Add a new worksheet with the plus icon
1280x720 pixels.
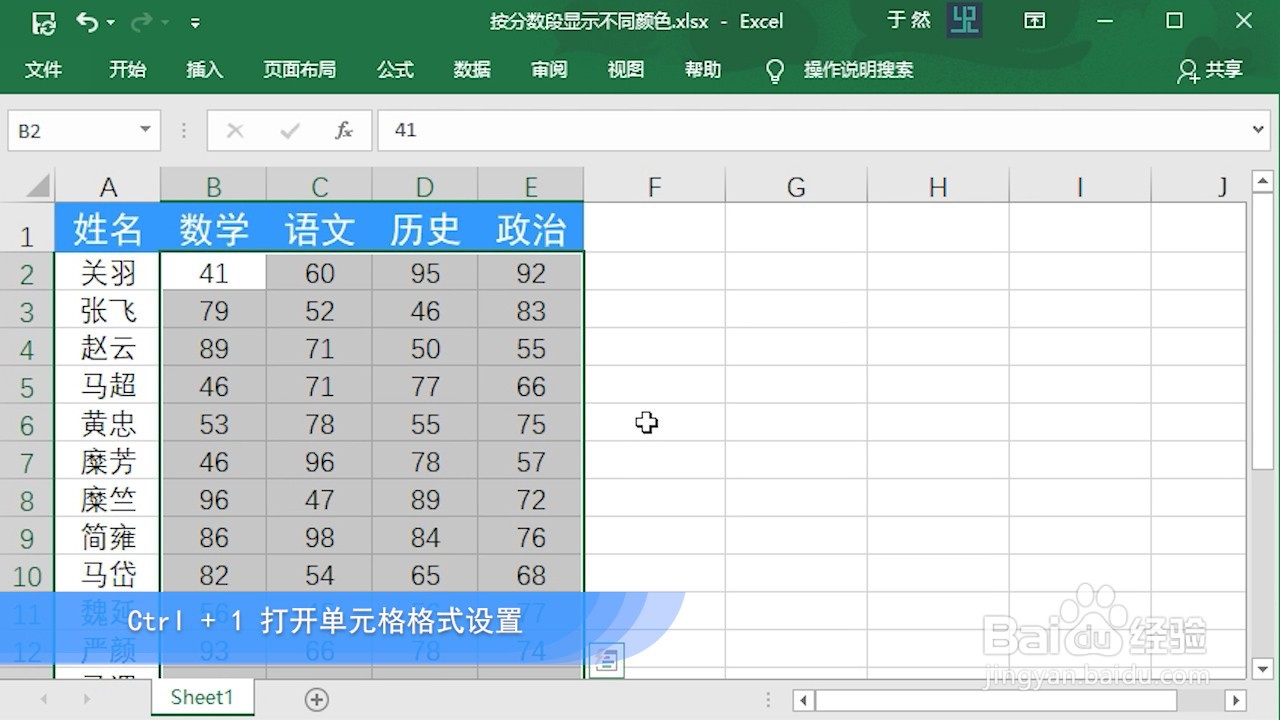316,698
